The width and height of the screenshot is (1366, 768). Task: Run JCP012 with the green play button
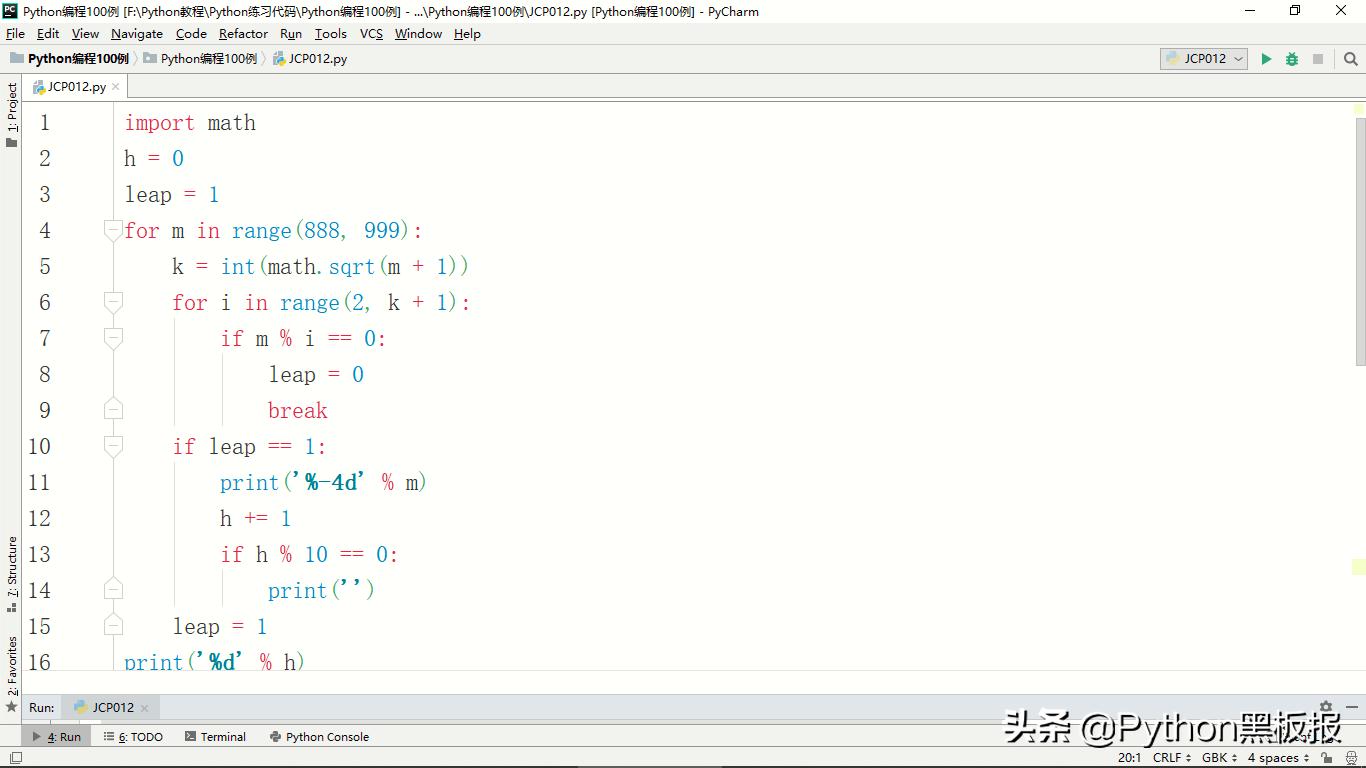[x=1266, y=59]
